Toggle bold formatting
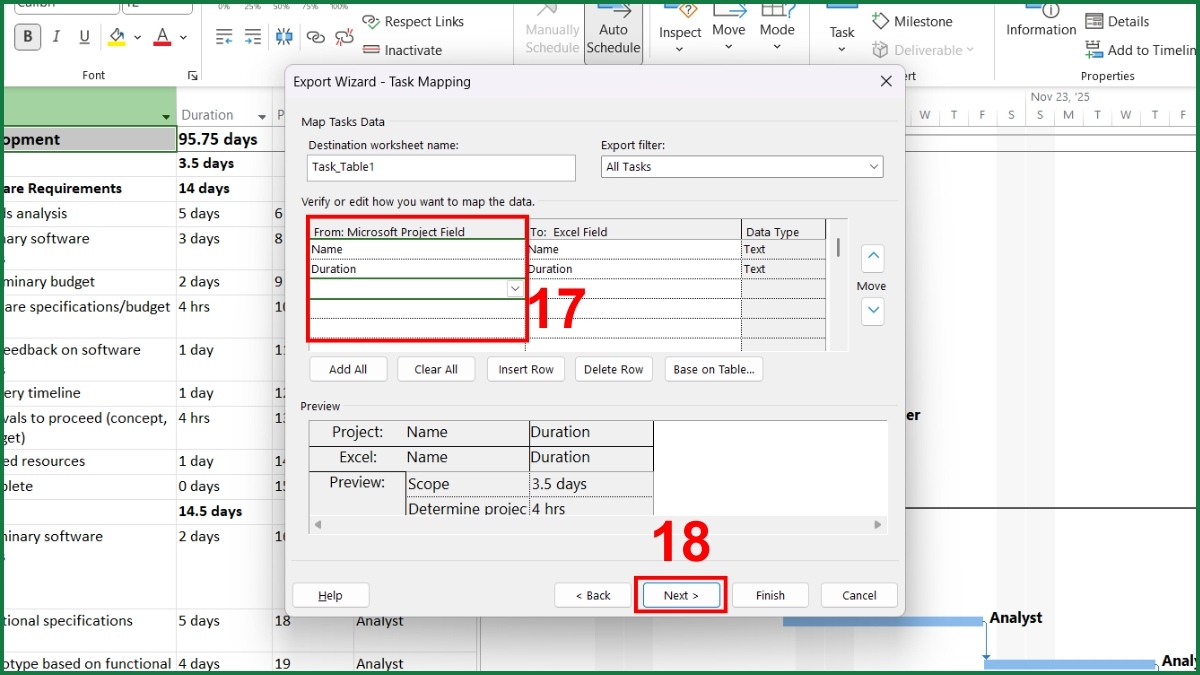The image size is (1200, 675). coord(28,36)
